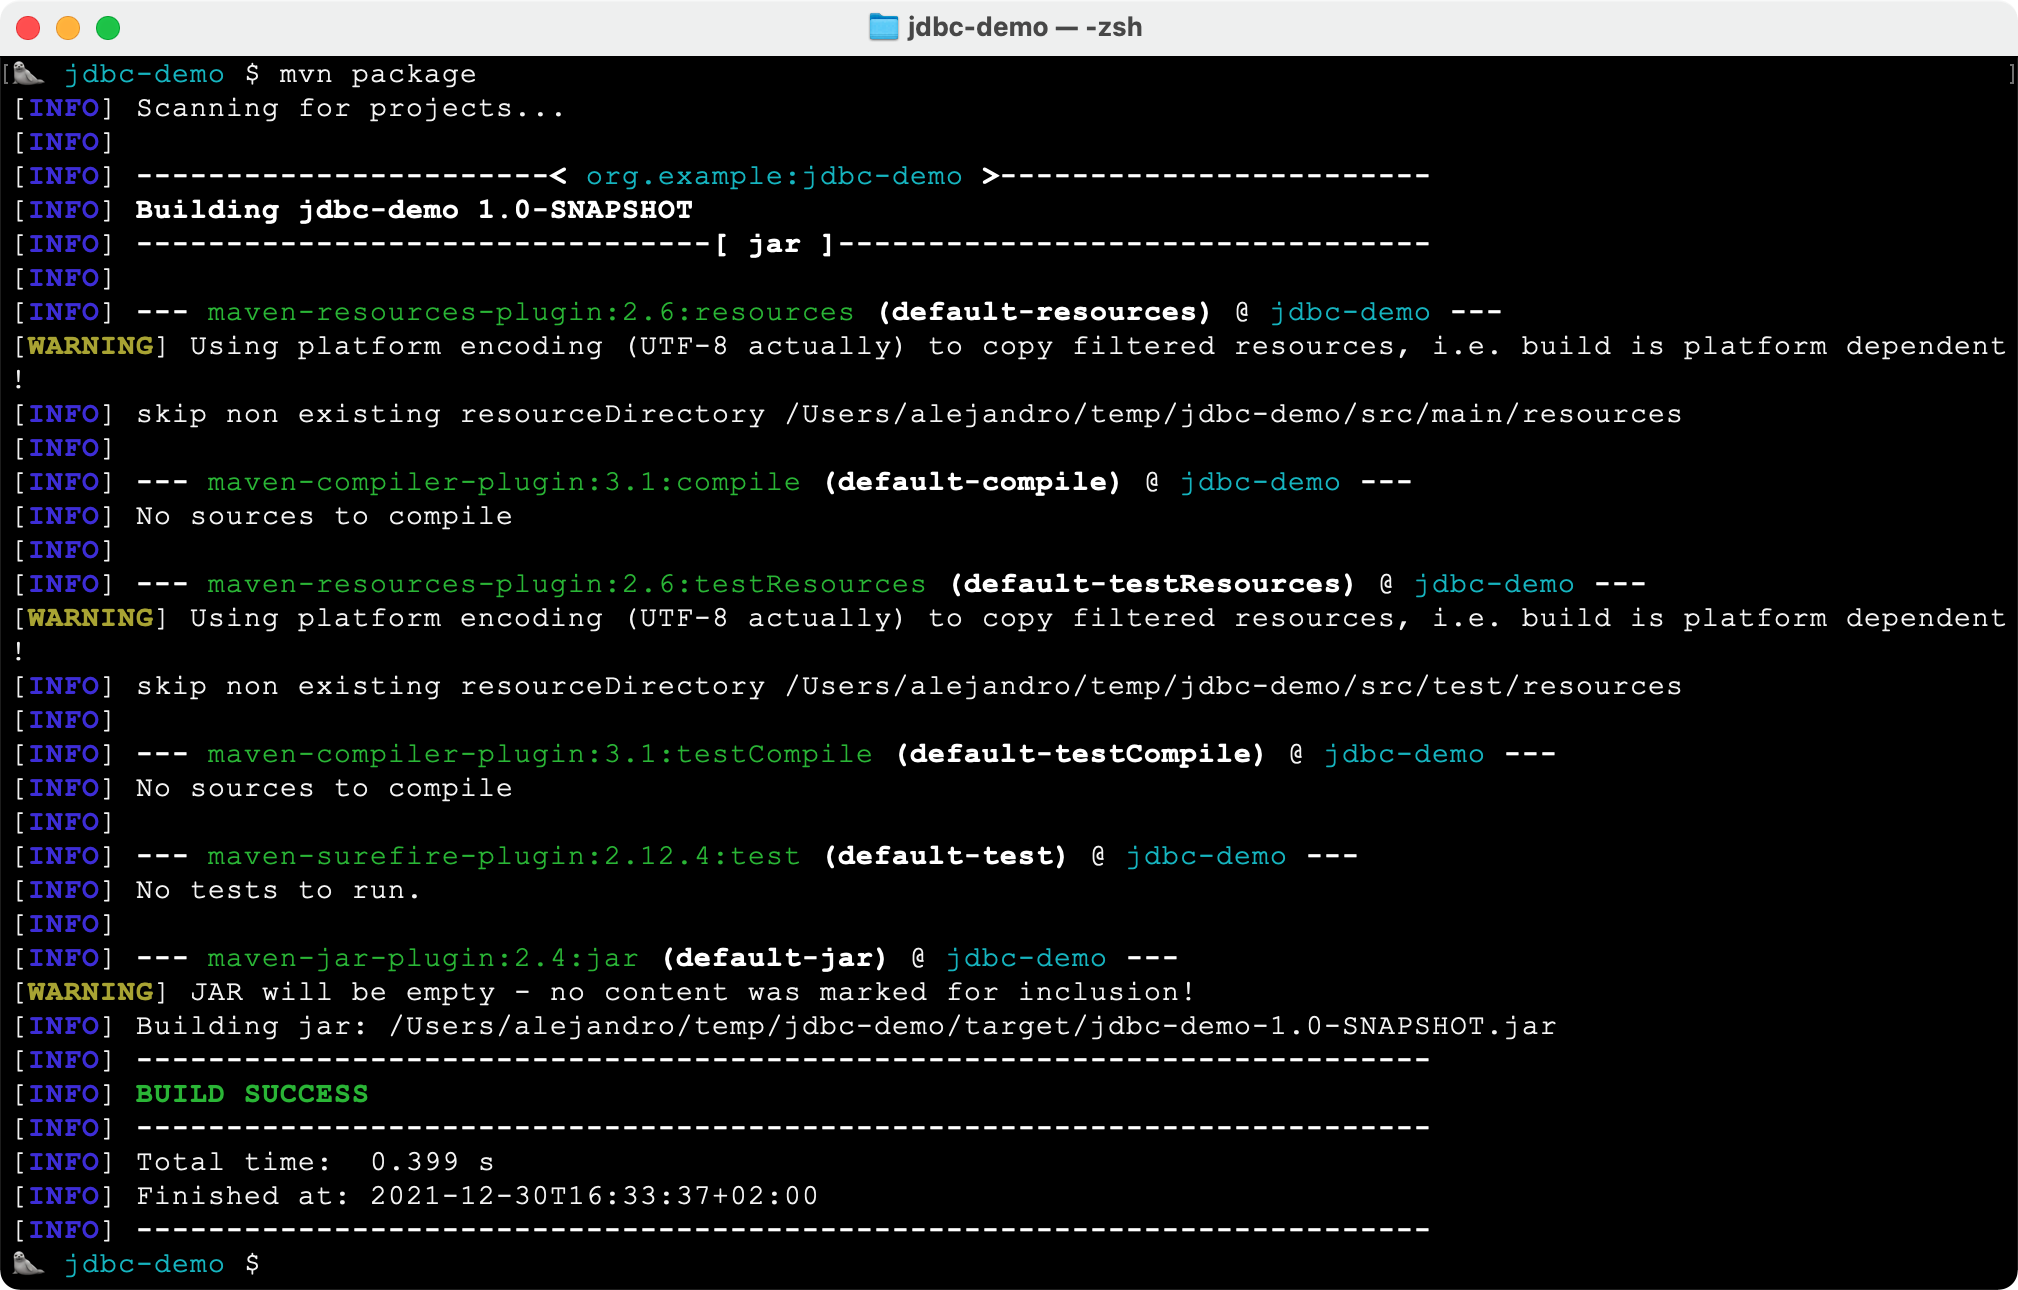Click the bird icon beside the first mvn command

(x=27, y=73)
